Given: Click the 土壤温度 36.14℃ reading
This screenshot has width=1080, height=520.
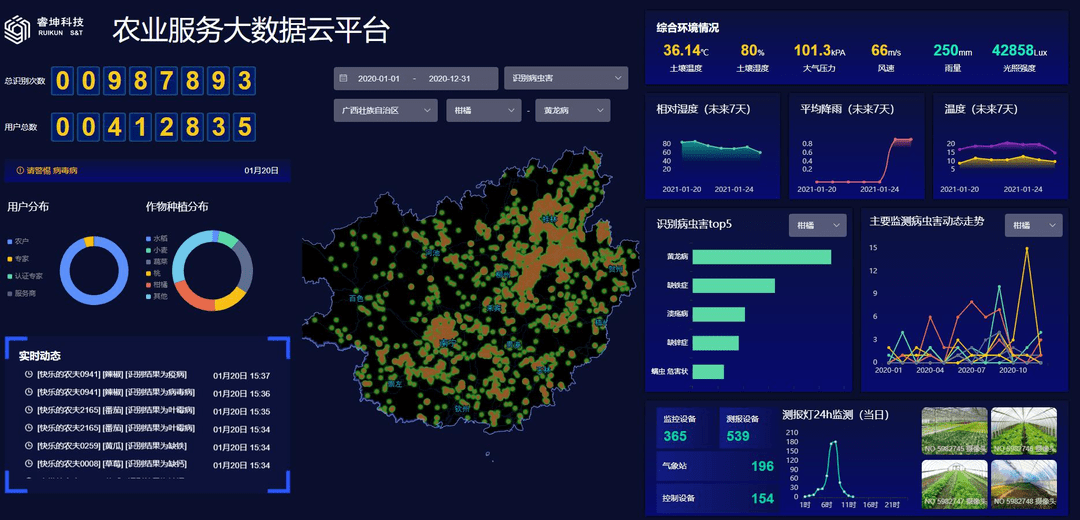Looking at the screenshot, I should click(685, 58).
